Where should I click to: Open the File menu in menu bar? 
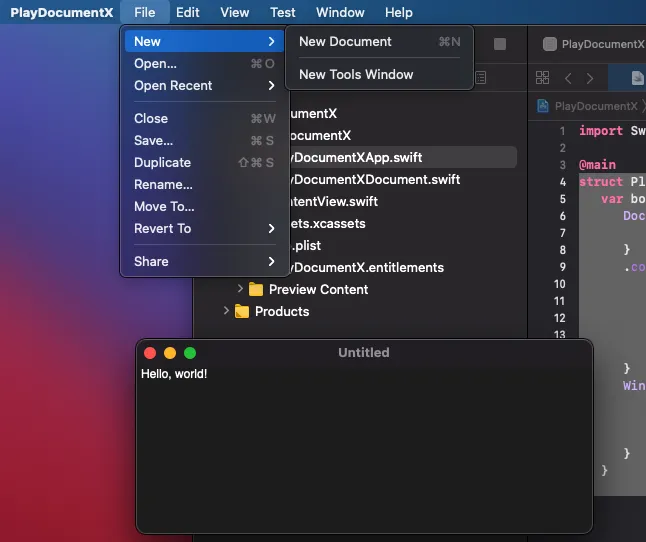tap(145, 12)
